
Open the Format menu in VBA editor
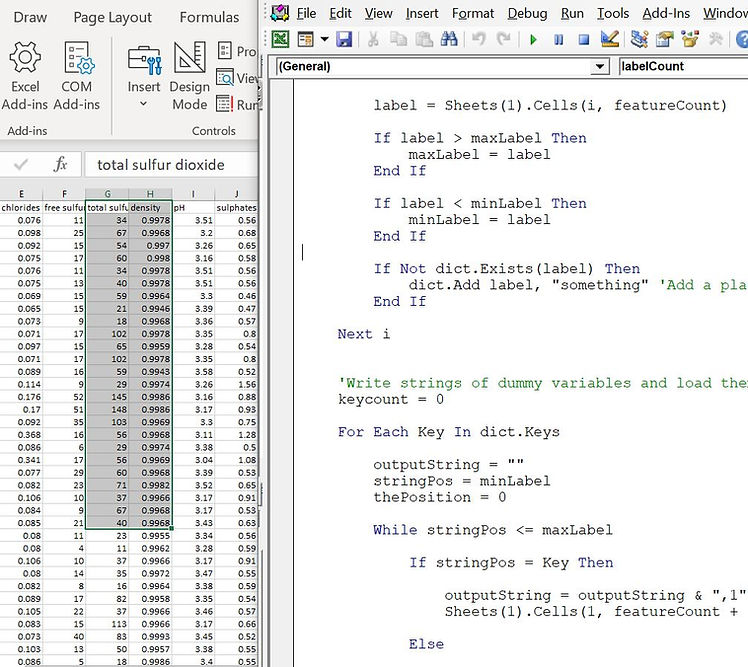tap(473, 13)
